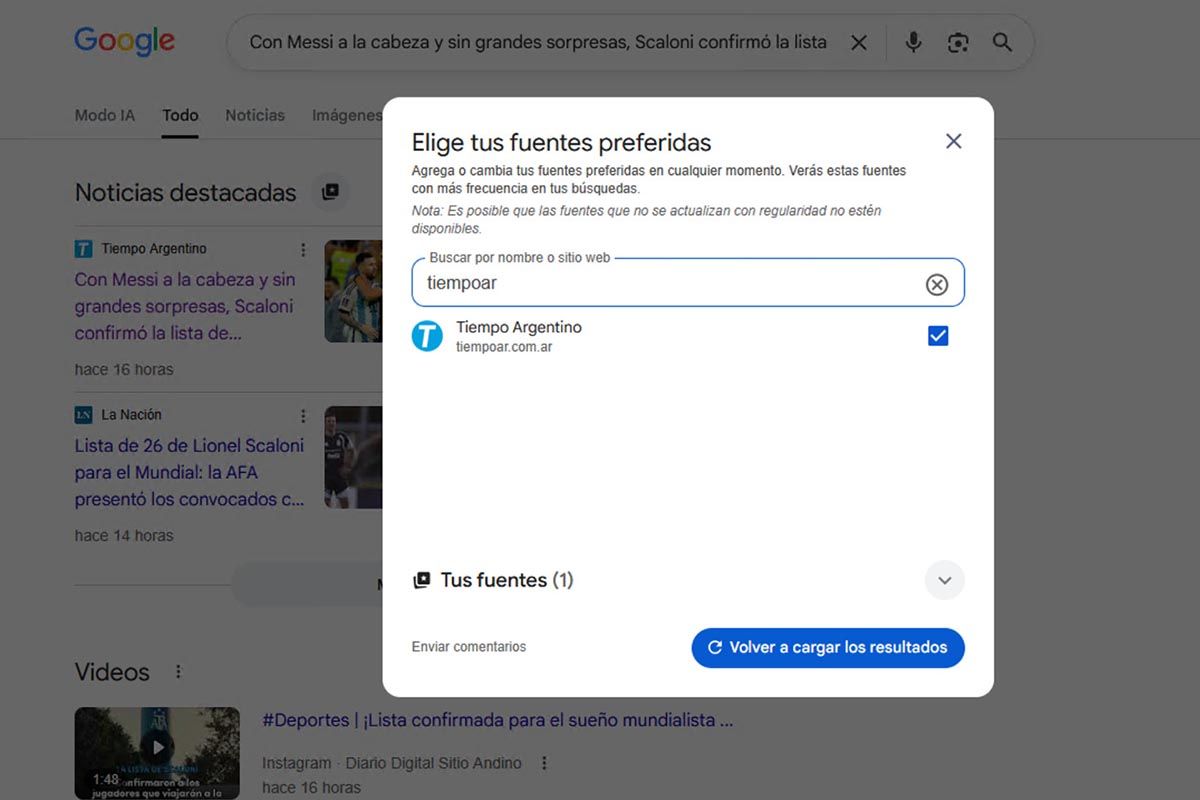
Task: Open the Noticias tab
Action: 255,115
